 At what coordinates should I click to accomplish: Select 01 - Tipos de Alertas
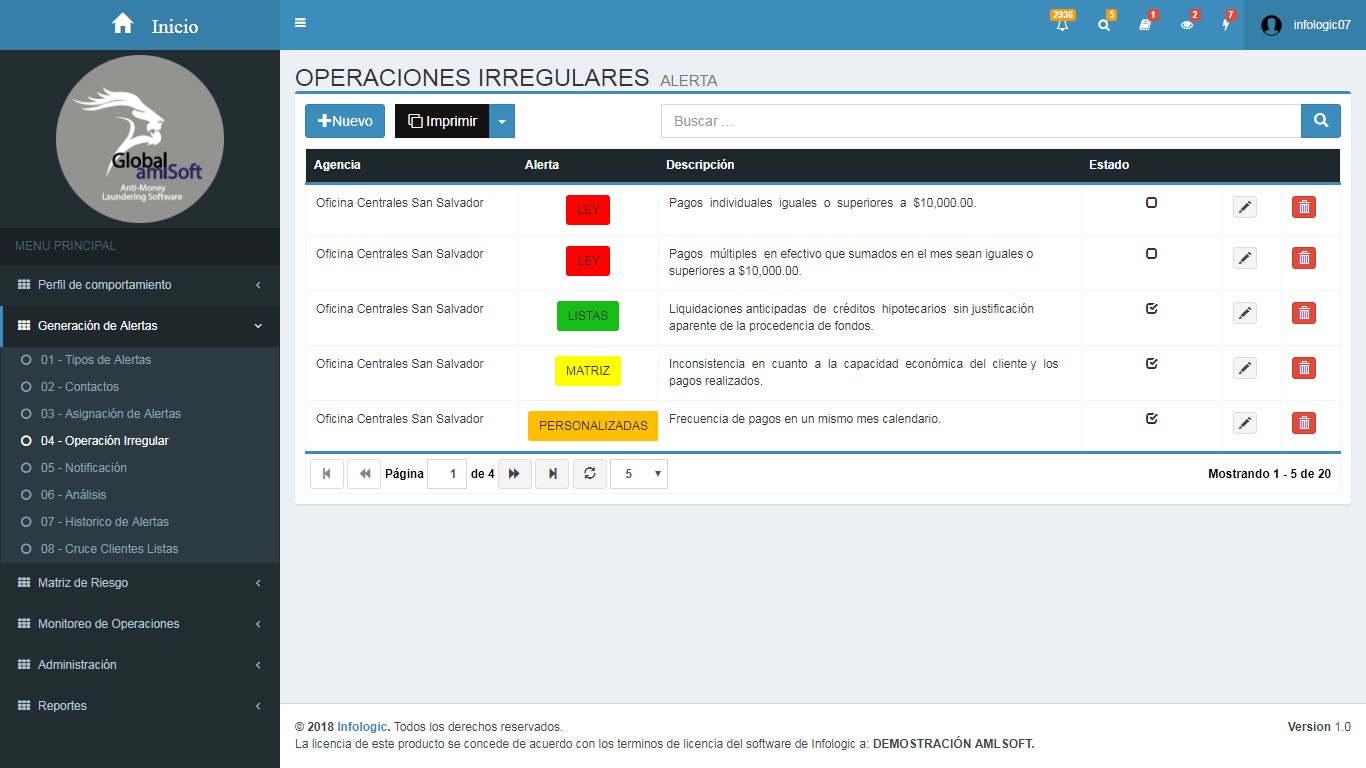96,360
